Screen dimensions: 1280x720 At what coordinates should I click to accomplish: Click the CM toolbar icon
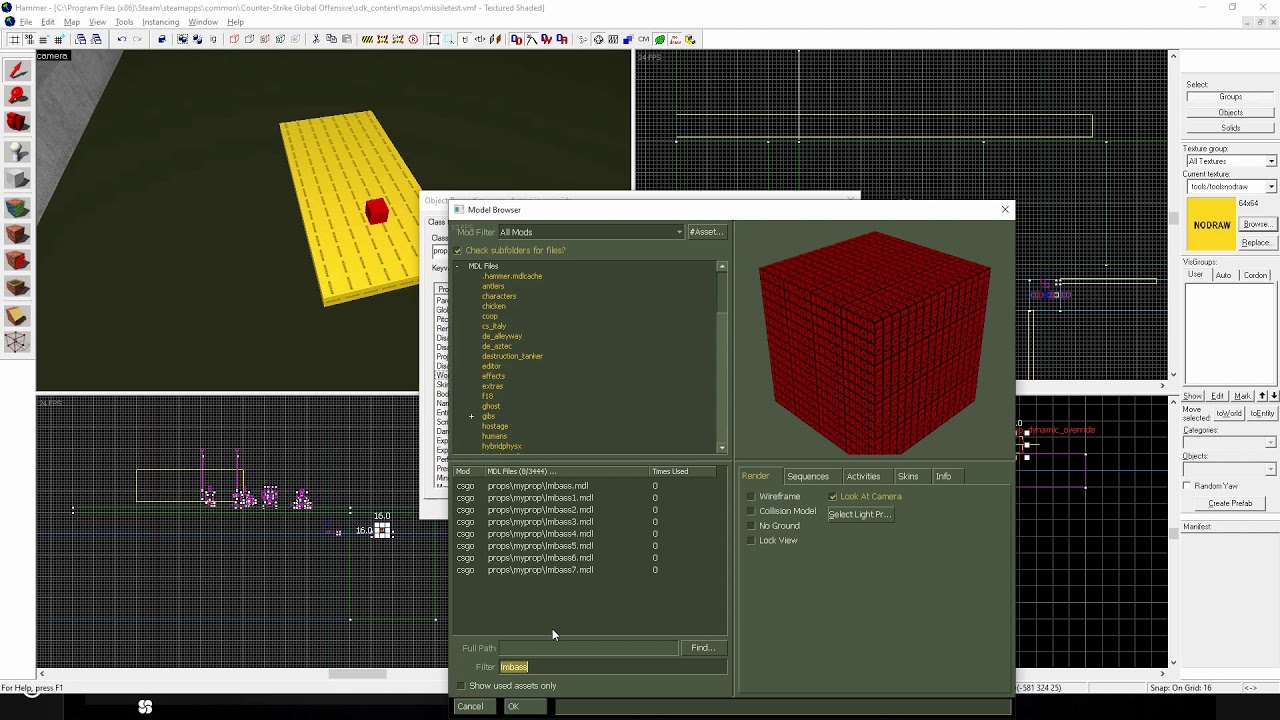coord(643,40)
